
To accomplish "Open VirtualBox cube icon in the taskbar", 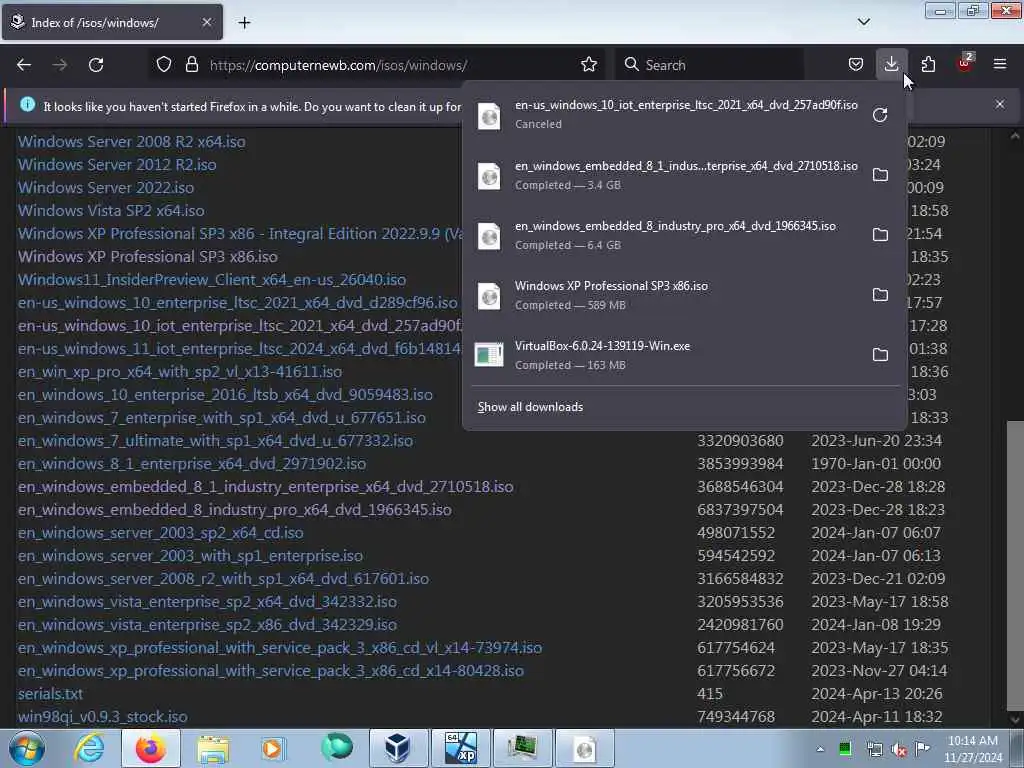I will [398, 748].
